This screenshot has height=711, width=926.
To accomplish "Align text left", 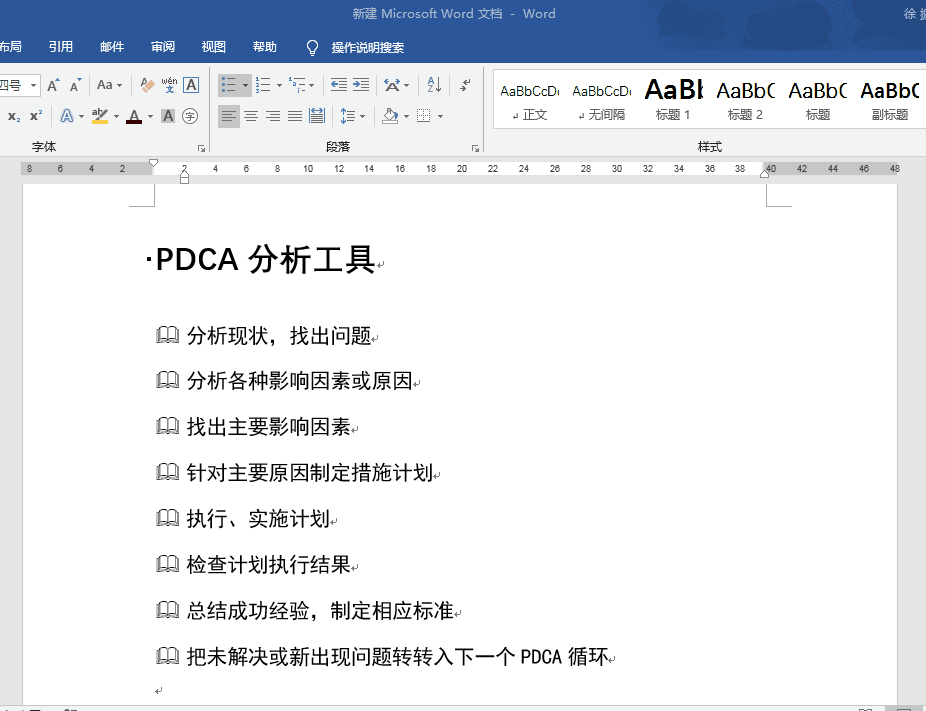I will 229,116.
